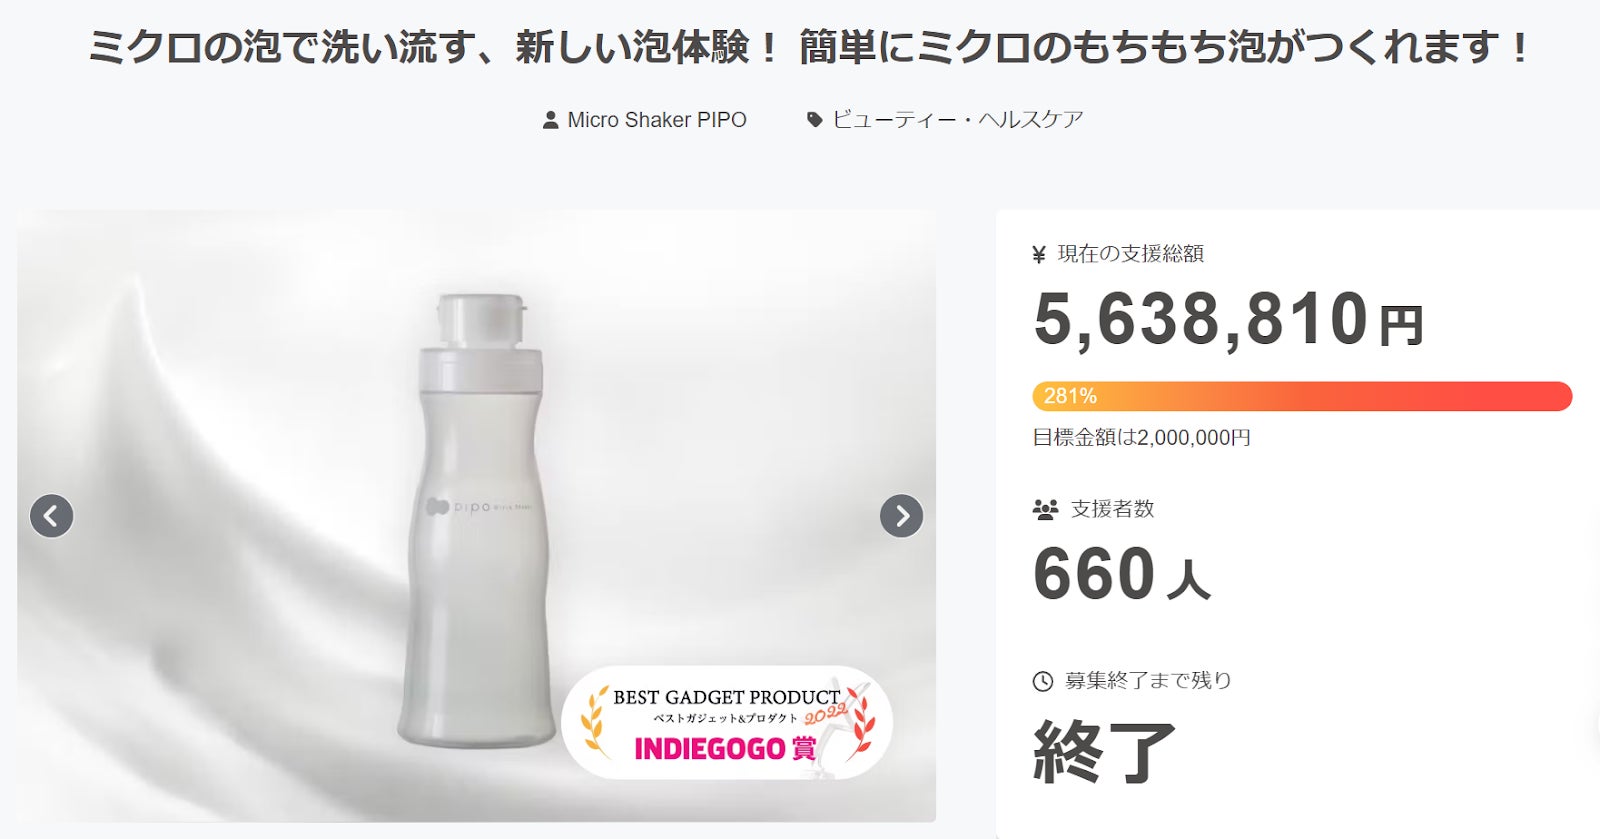Click the previous image arrow on carousel
Screen dimensions: 1600x839
tap(51, 516)
